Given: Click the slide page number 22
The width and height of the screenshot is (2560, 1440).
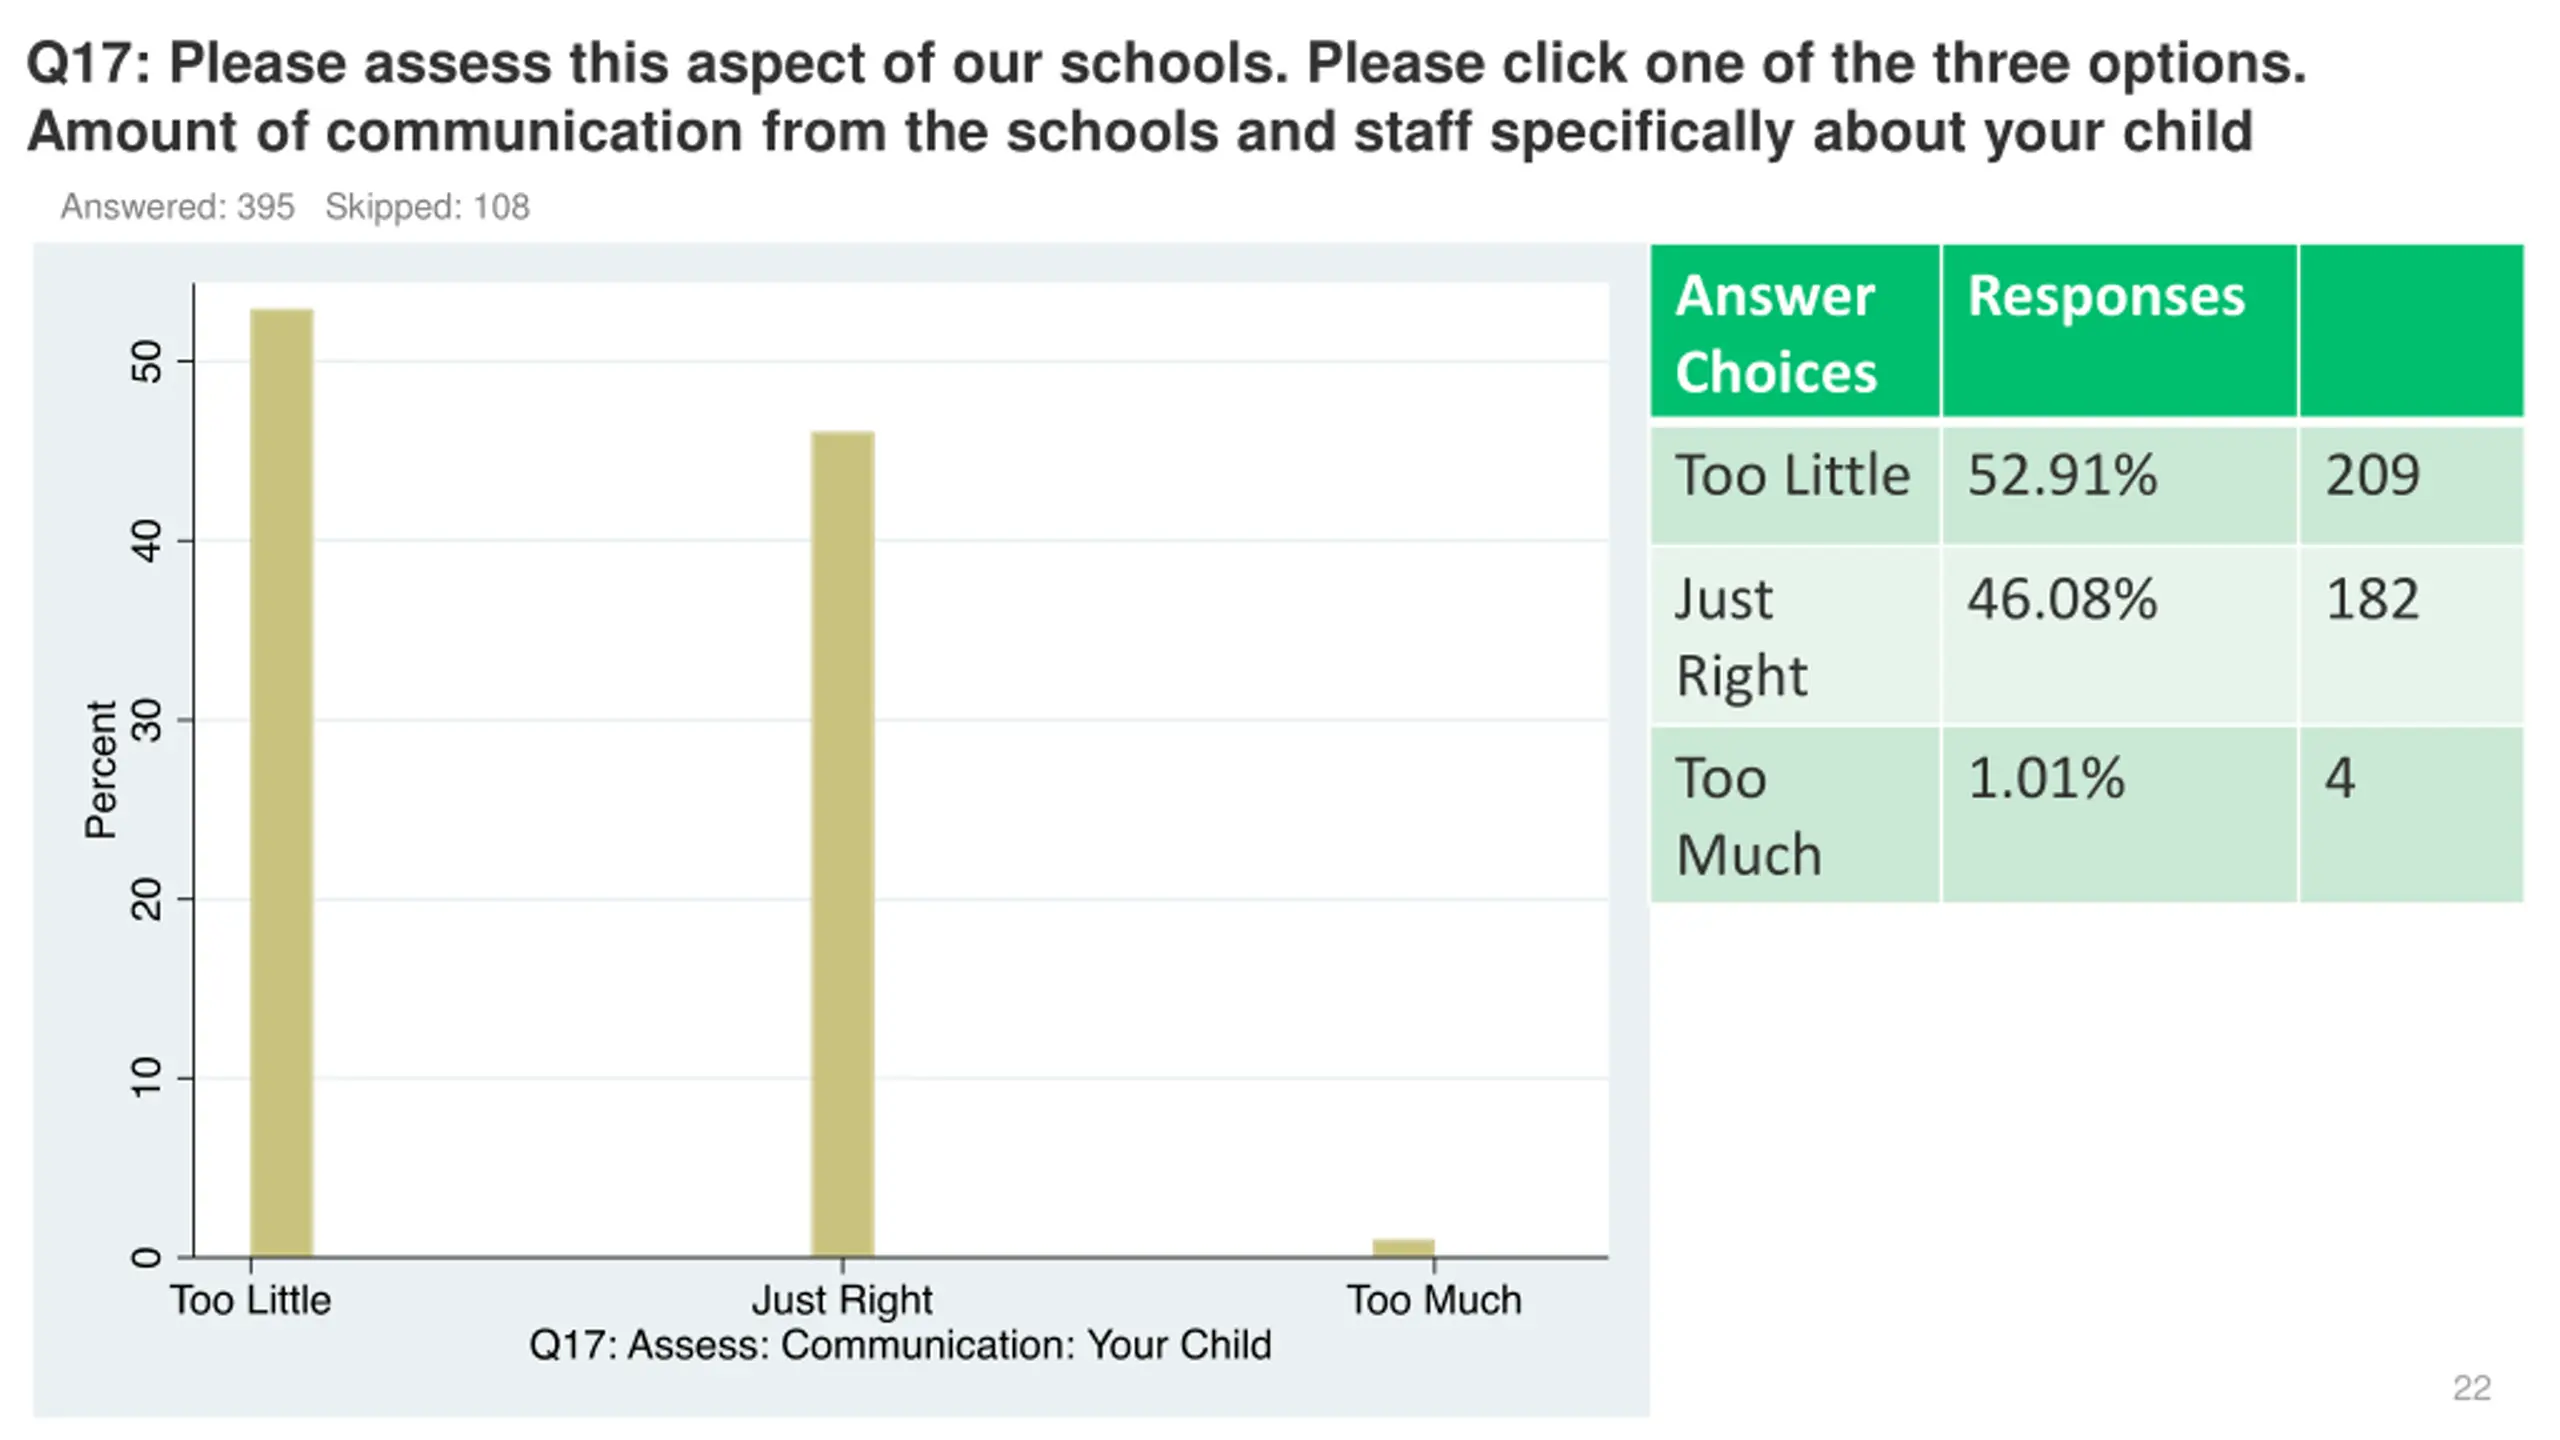Looking at the screenshot, I should tap(2471, 1388).
